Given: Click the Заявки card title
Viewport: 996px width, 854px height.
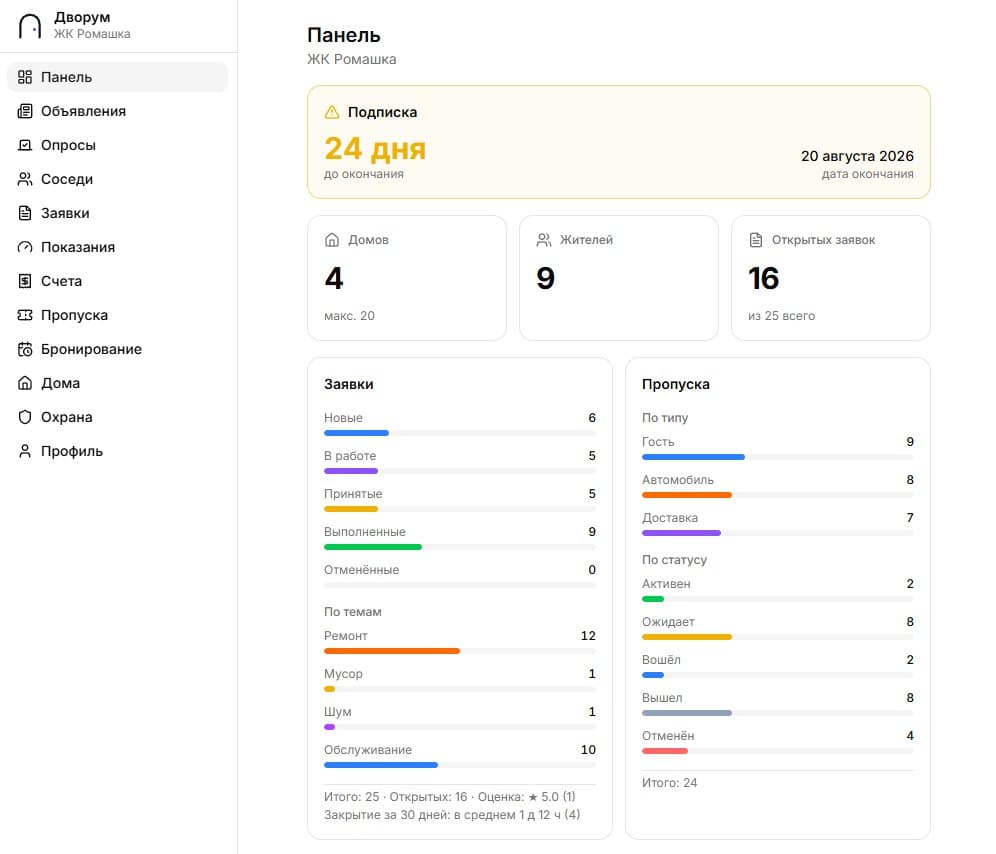Looking at the screenshot, I should (x=349, y=384).
